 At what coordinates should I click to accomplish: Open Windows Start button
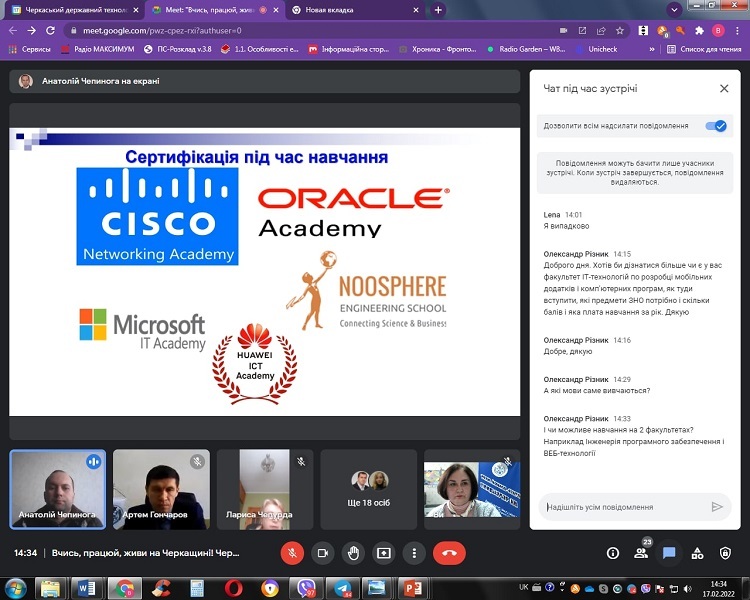click(x=15, y=588)
